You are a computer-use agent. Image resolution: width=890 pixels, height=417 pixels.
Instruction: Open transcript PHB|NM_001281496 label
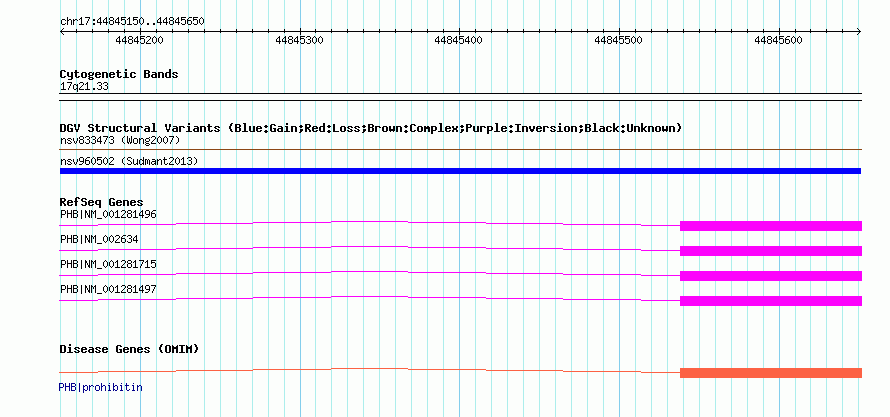(x=108, y=214)
